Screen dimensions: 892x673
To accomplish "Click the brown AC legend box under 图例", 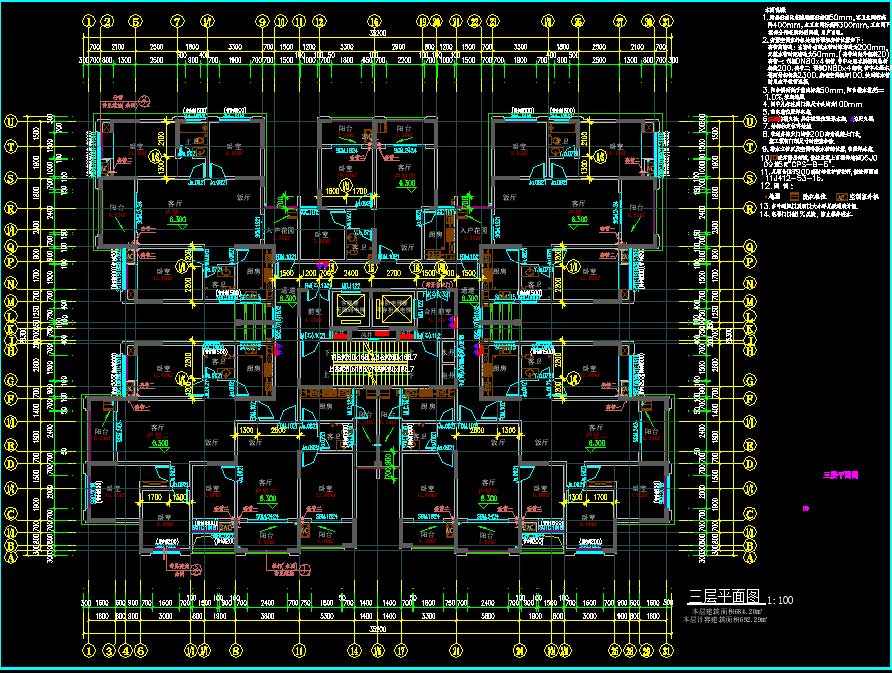I will 842,196.
